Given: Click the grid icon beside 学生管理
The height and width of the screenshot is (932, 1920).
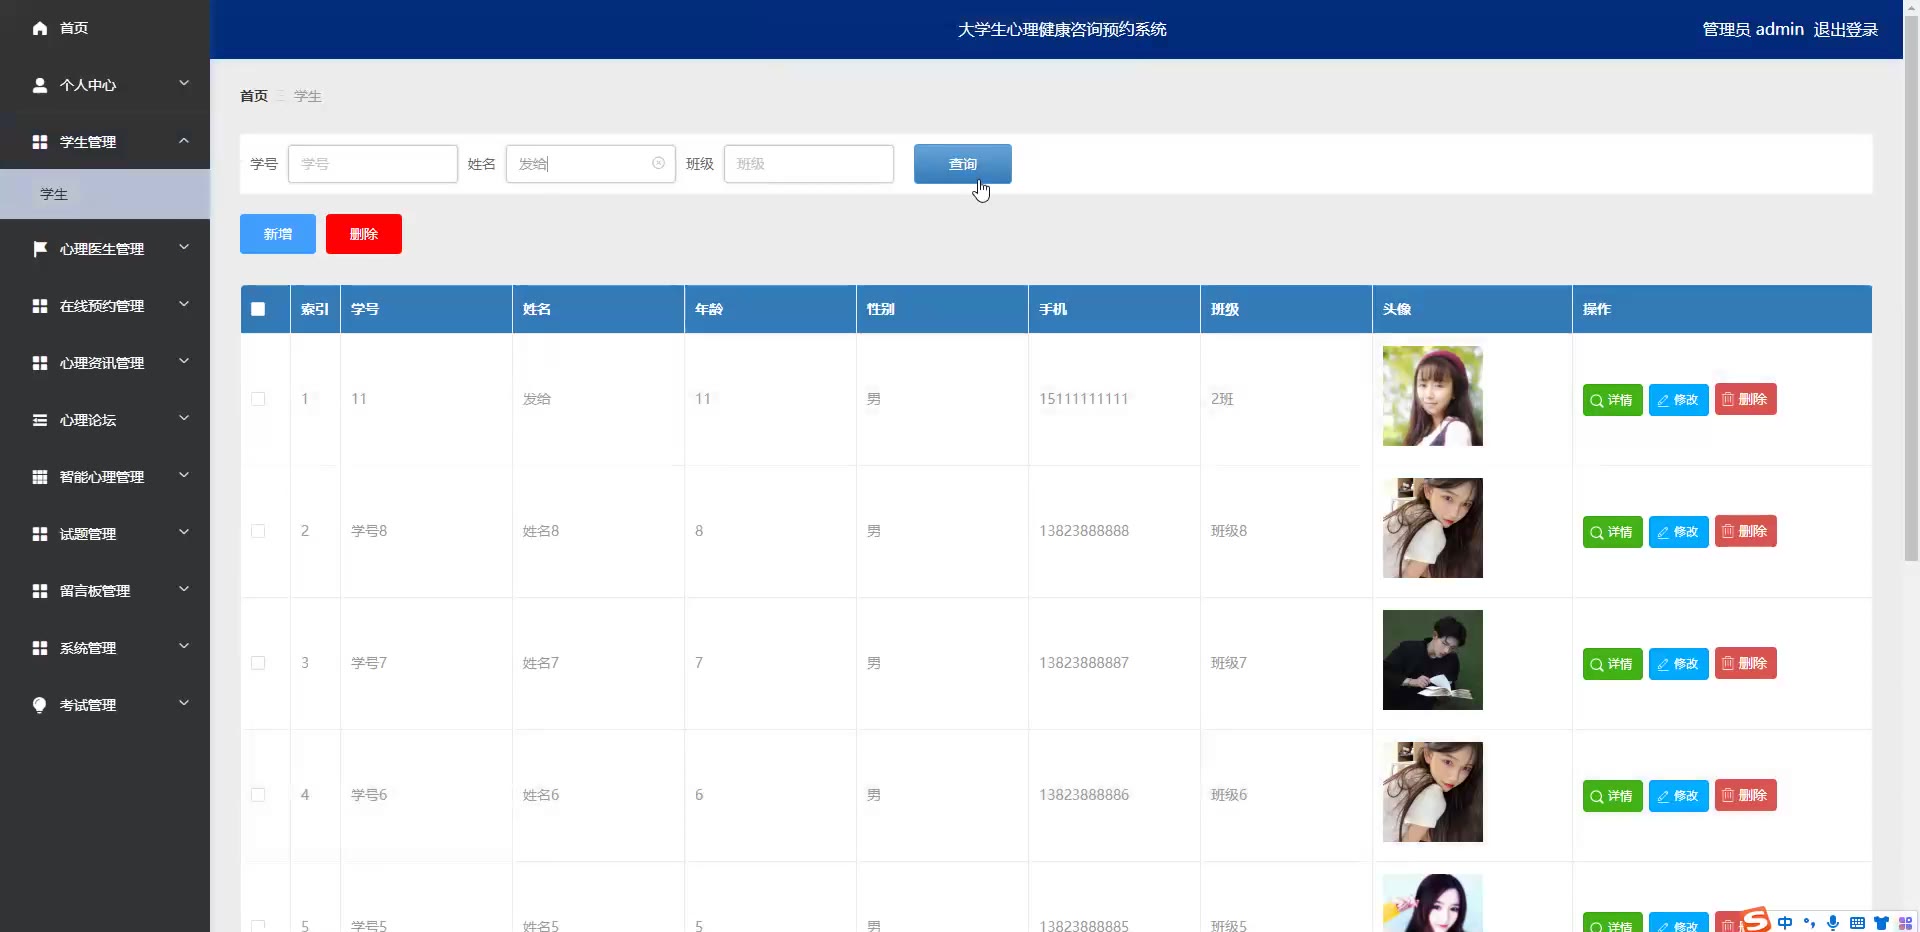Looking at the screenshot, I should tap(40, 142).
